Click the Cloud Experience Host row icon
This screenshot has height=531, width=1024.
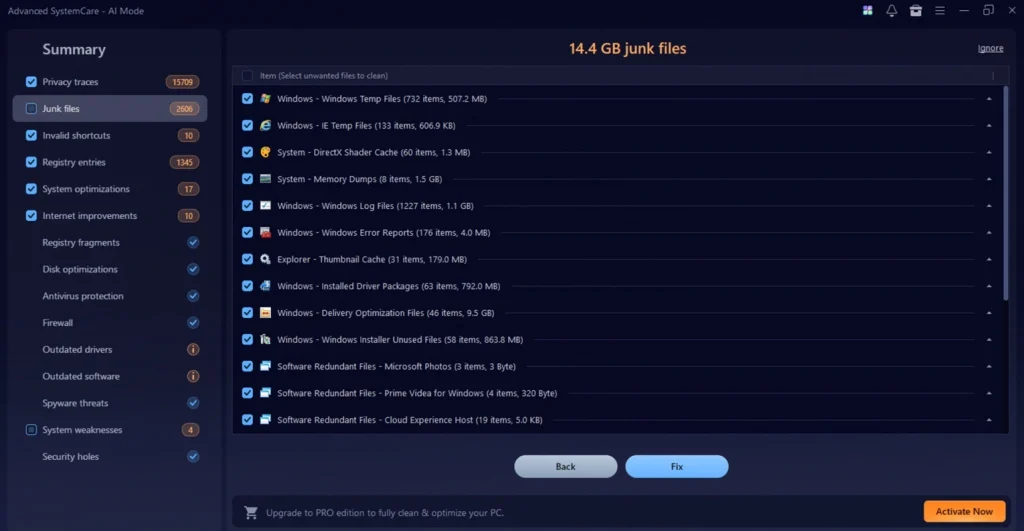265,420
